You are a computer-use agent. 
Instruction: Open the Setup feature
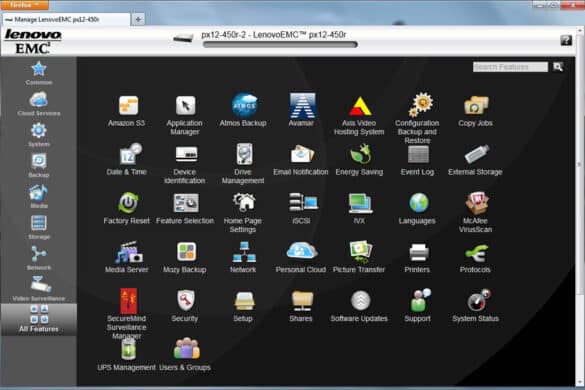pyautogui.click(x=243, y=306)
